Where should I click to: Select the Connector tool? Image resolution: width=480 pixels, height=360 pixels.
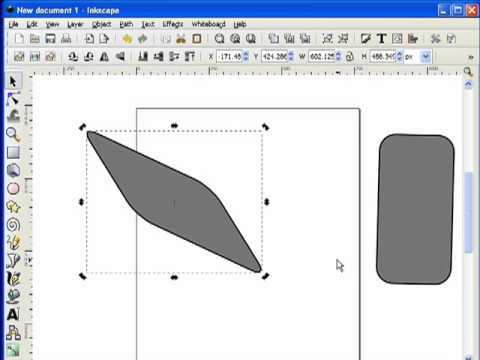pos(13,332)
